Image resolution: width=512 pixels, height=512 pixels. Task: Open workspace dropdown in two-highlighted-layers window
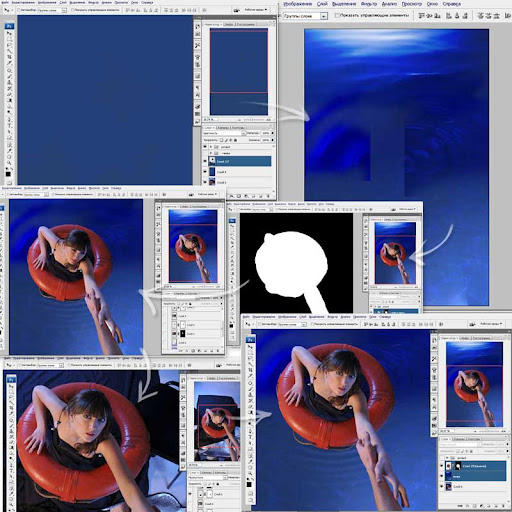click(x=491, y=324)
